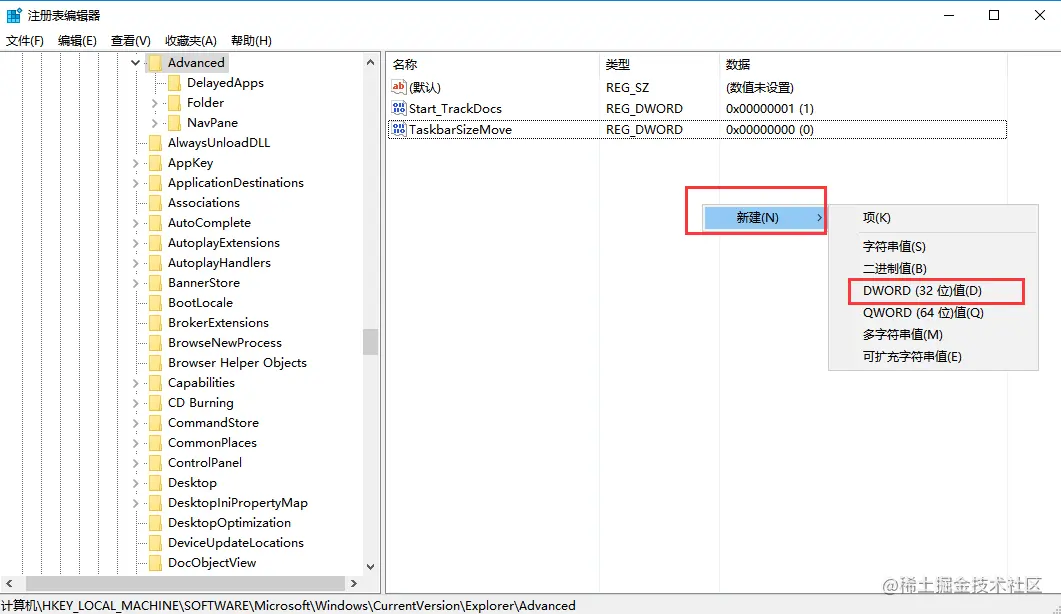Select the DeviceUpdateLocations key

click(x=235, y=543)
